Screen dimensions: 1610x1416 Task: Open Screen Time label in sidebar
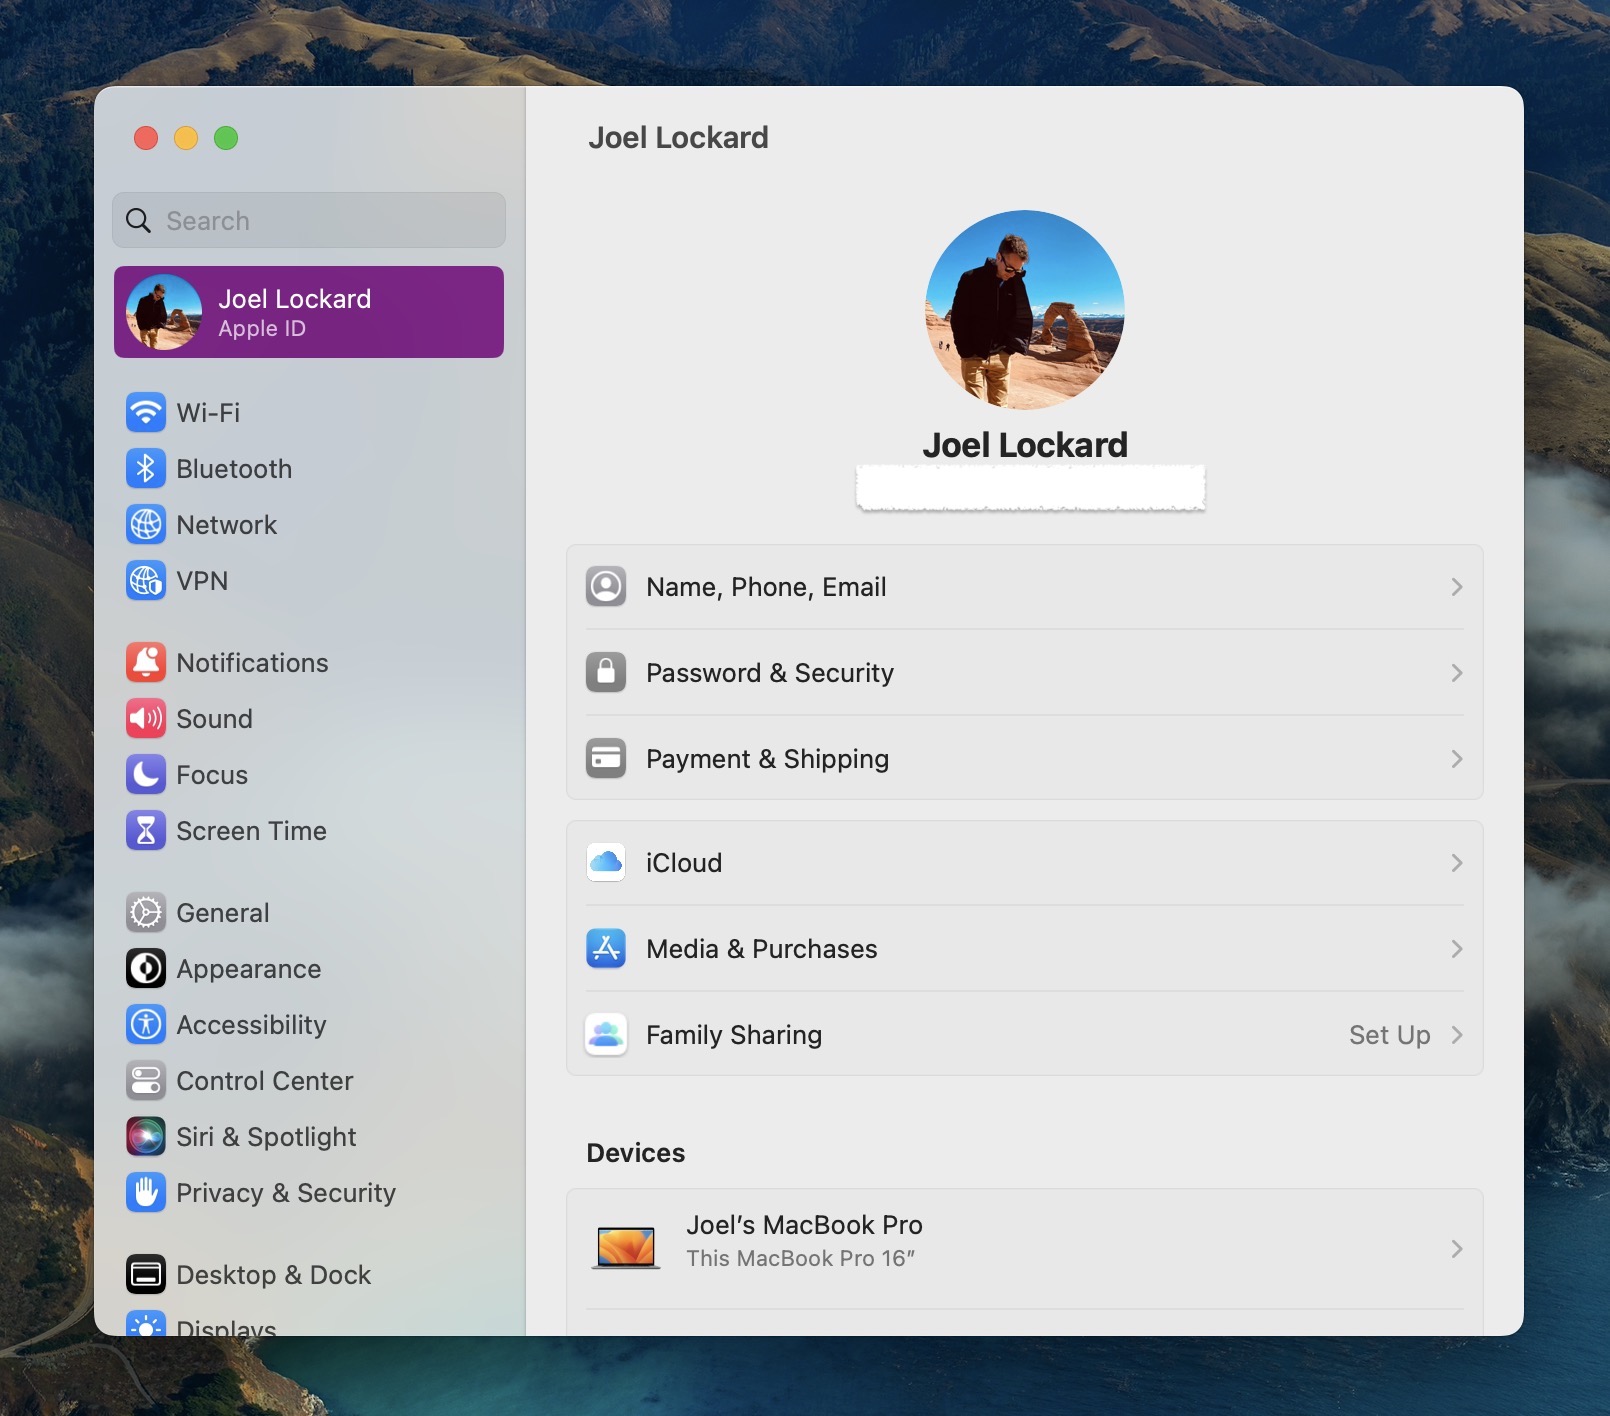251,831
